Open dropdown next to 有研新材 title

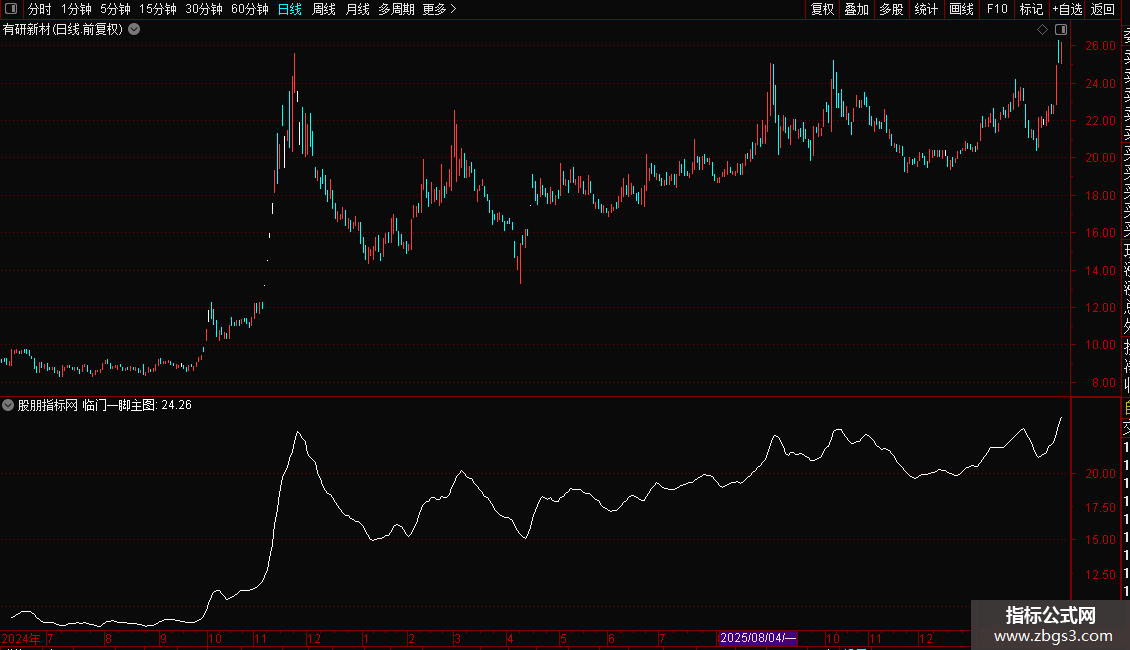point(134,30)
